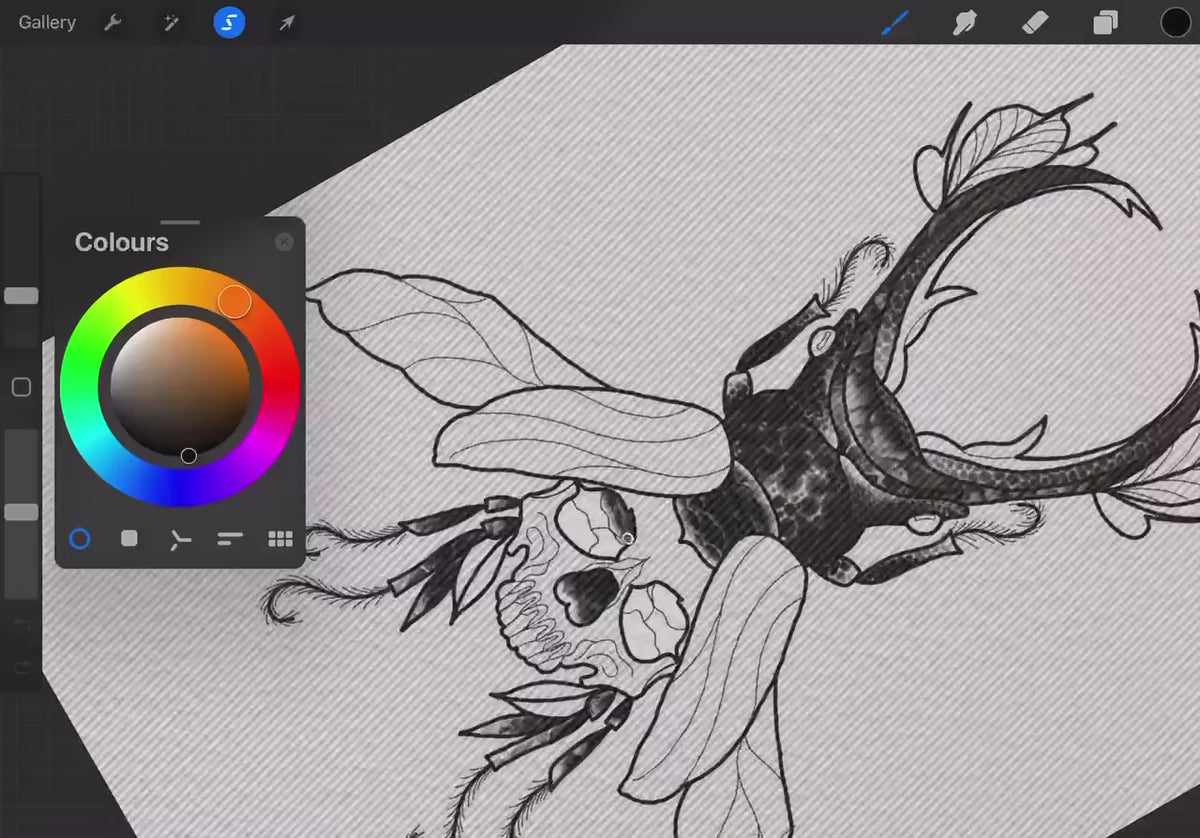The height and width of the screenshot is (838, 1200).
Task: Click the brush opacity slider handle
Action: (x=21, y=512)
